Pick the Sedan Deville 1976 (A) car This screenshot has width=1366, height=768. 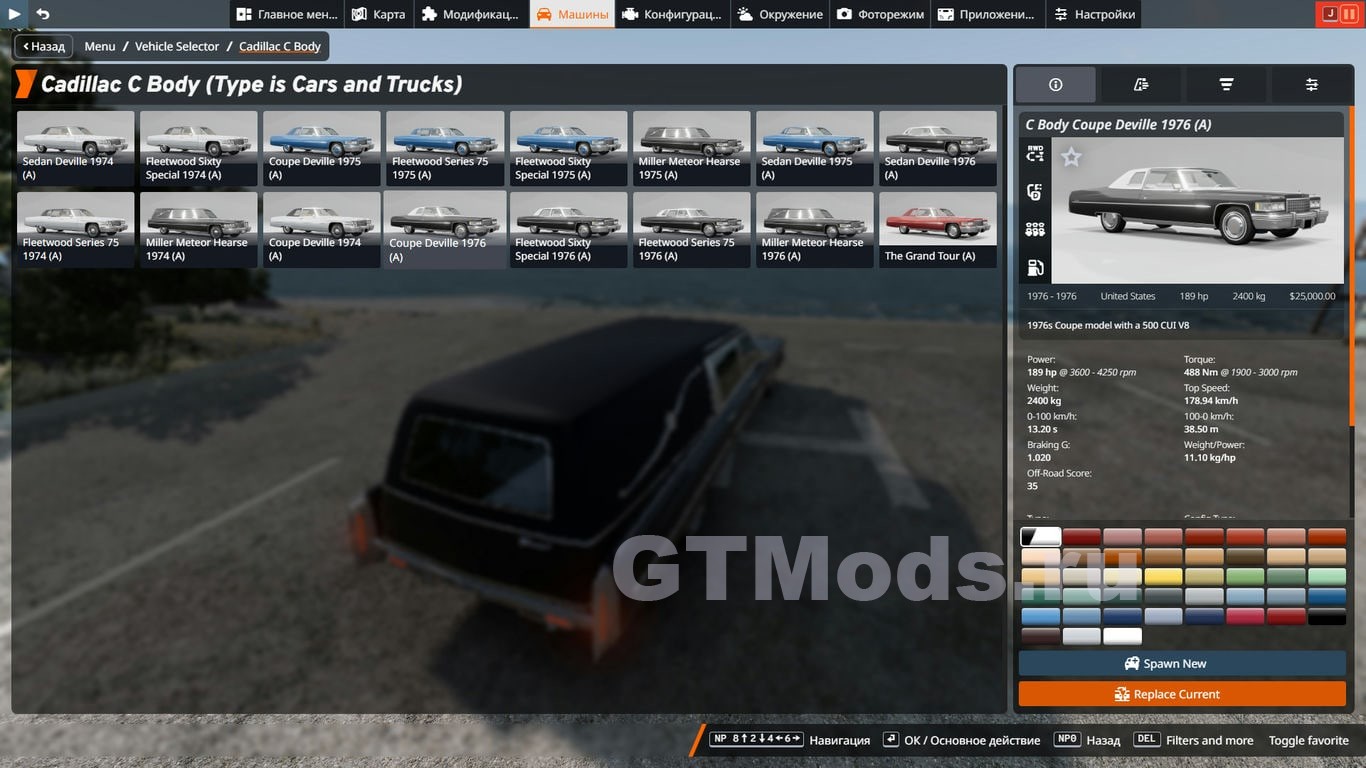pos(938,148)
